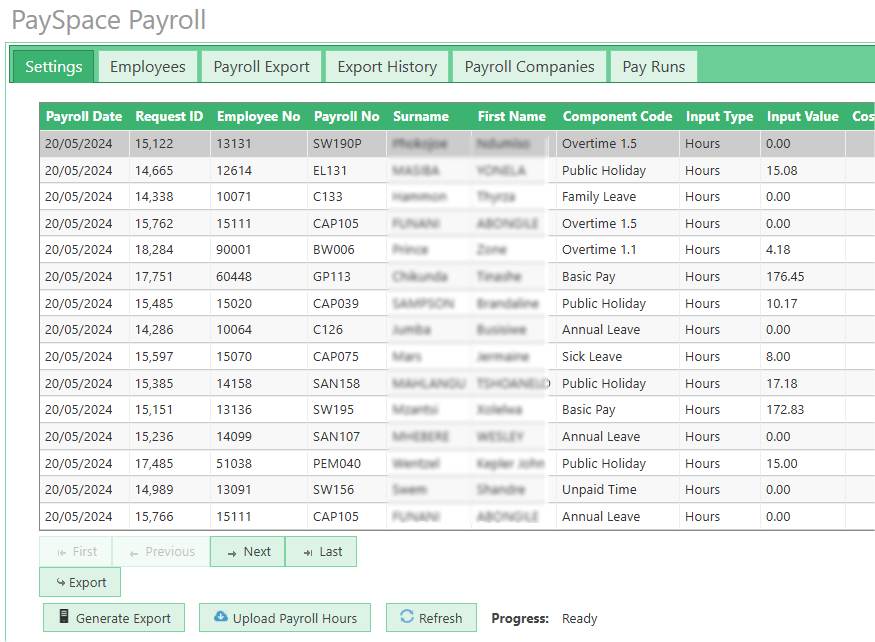The height and width of the screenshot is (642, 875).
Task: Sort by Request ID column header
Action: pos(169,116)
